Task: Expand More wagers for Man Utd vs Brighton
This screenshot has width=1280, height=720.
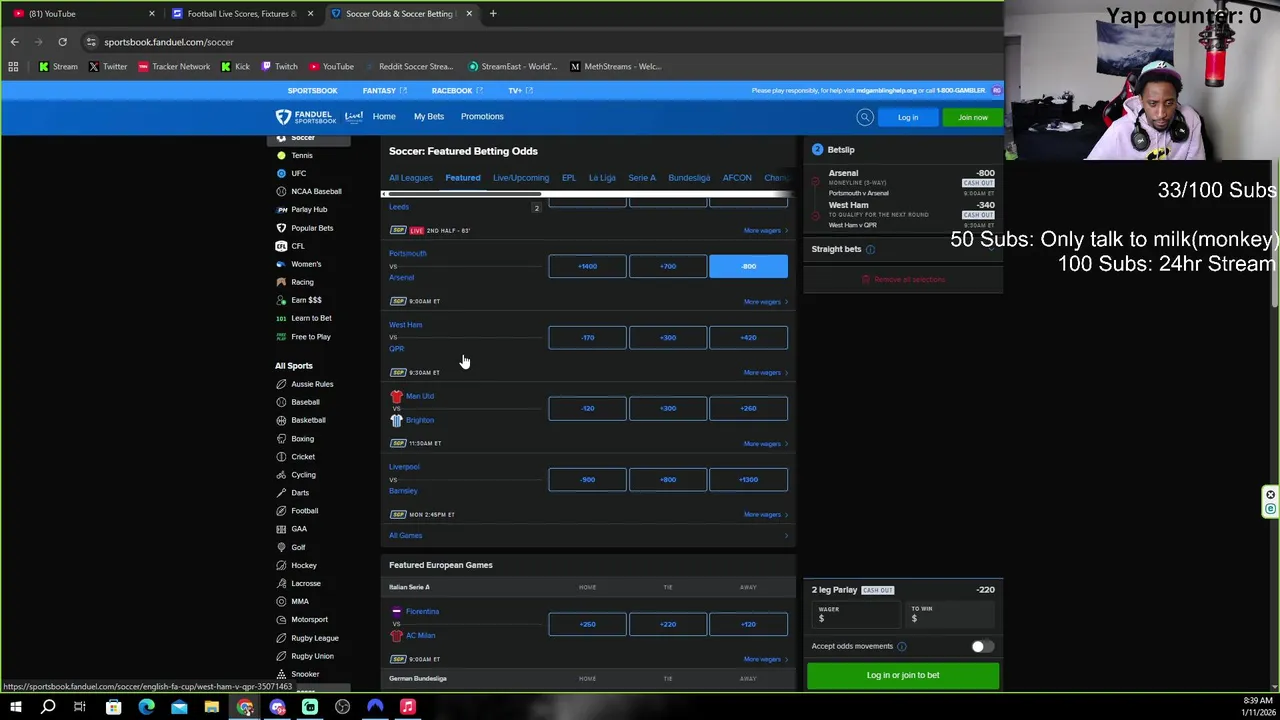Action: tap(766, 443)
